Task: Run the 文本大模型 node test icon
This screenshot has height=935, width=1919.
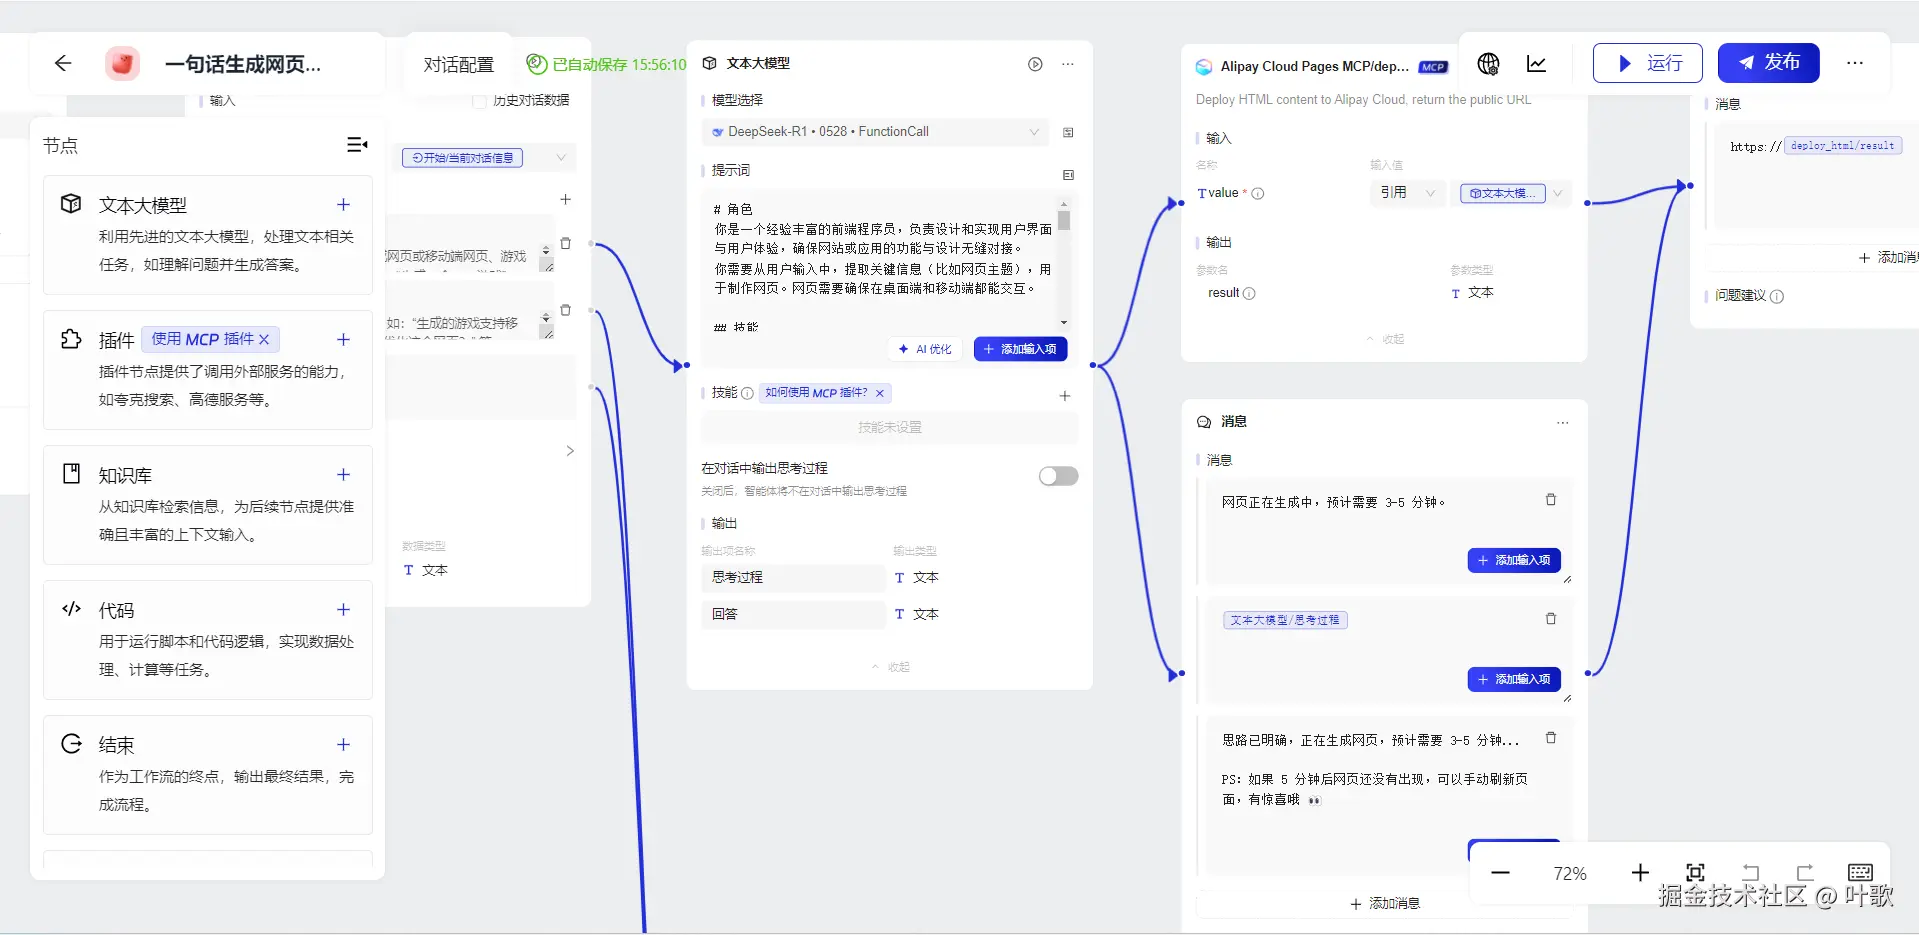Action: click(1035, 64)
